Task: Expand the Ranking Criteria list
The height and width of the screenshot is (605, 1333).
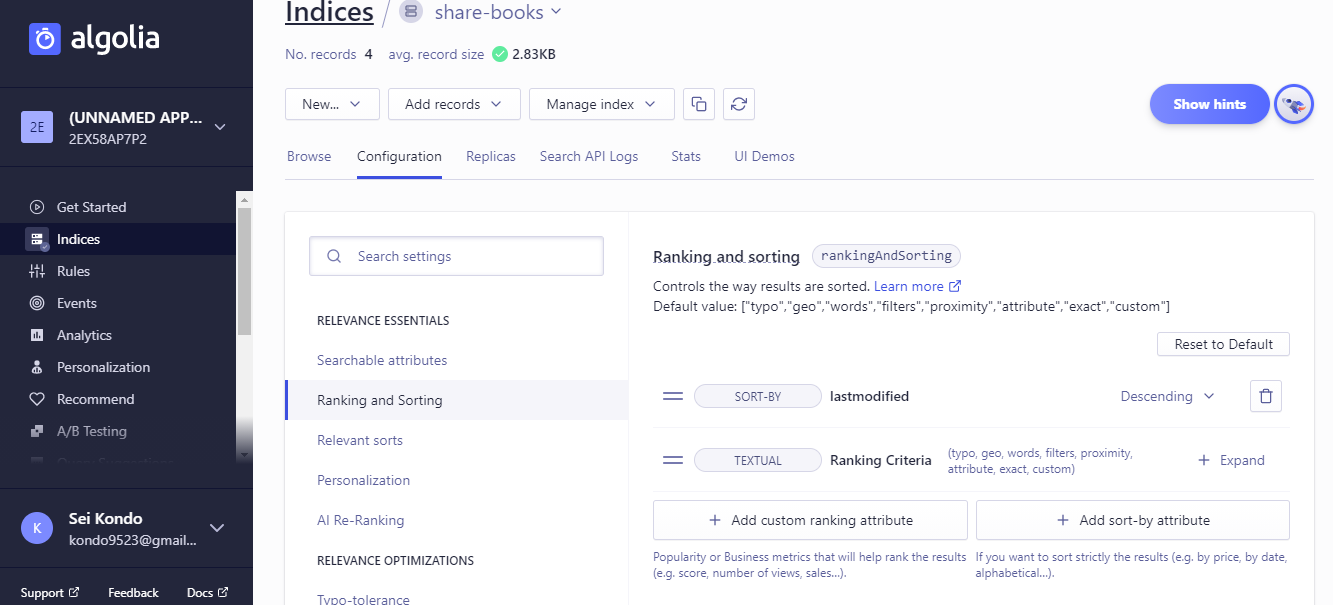Action: tap(1231, 460)
